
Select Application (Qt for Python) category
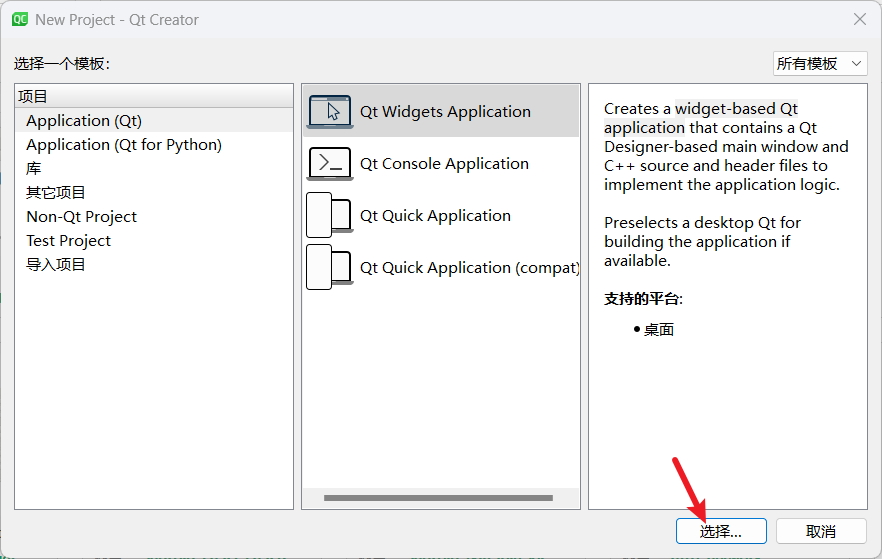click(154, 145)
